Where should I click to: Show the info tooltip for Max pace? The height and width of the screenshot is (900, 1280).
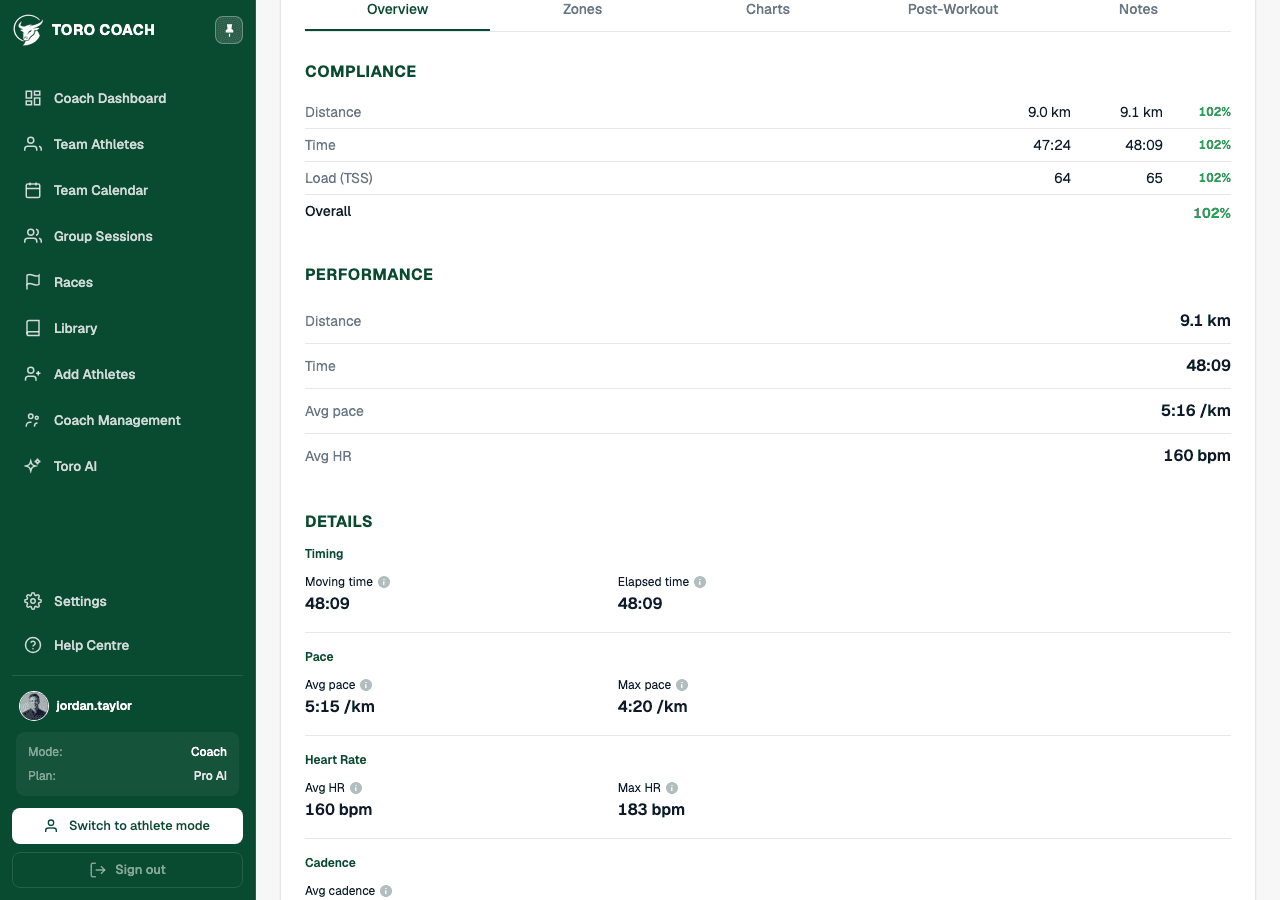point(682,685)
